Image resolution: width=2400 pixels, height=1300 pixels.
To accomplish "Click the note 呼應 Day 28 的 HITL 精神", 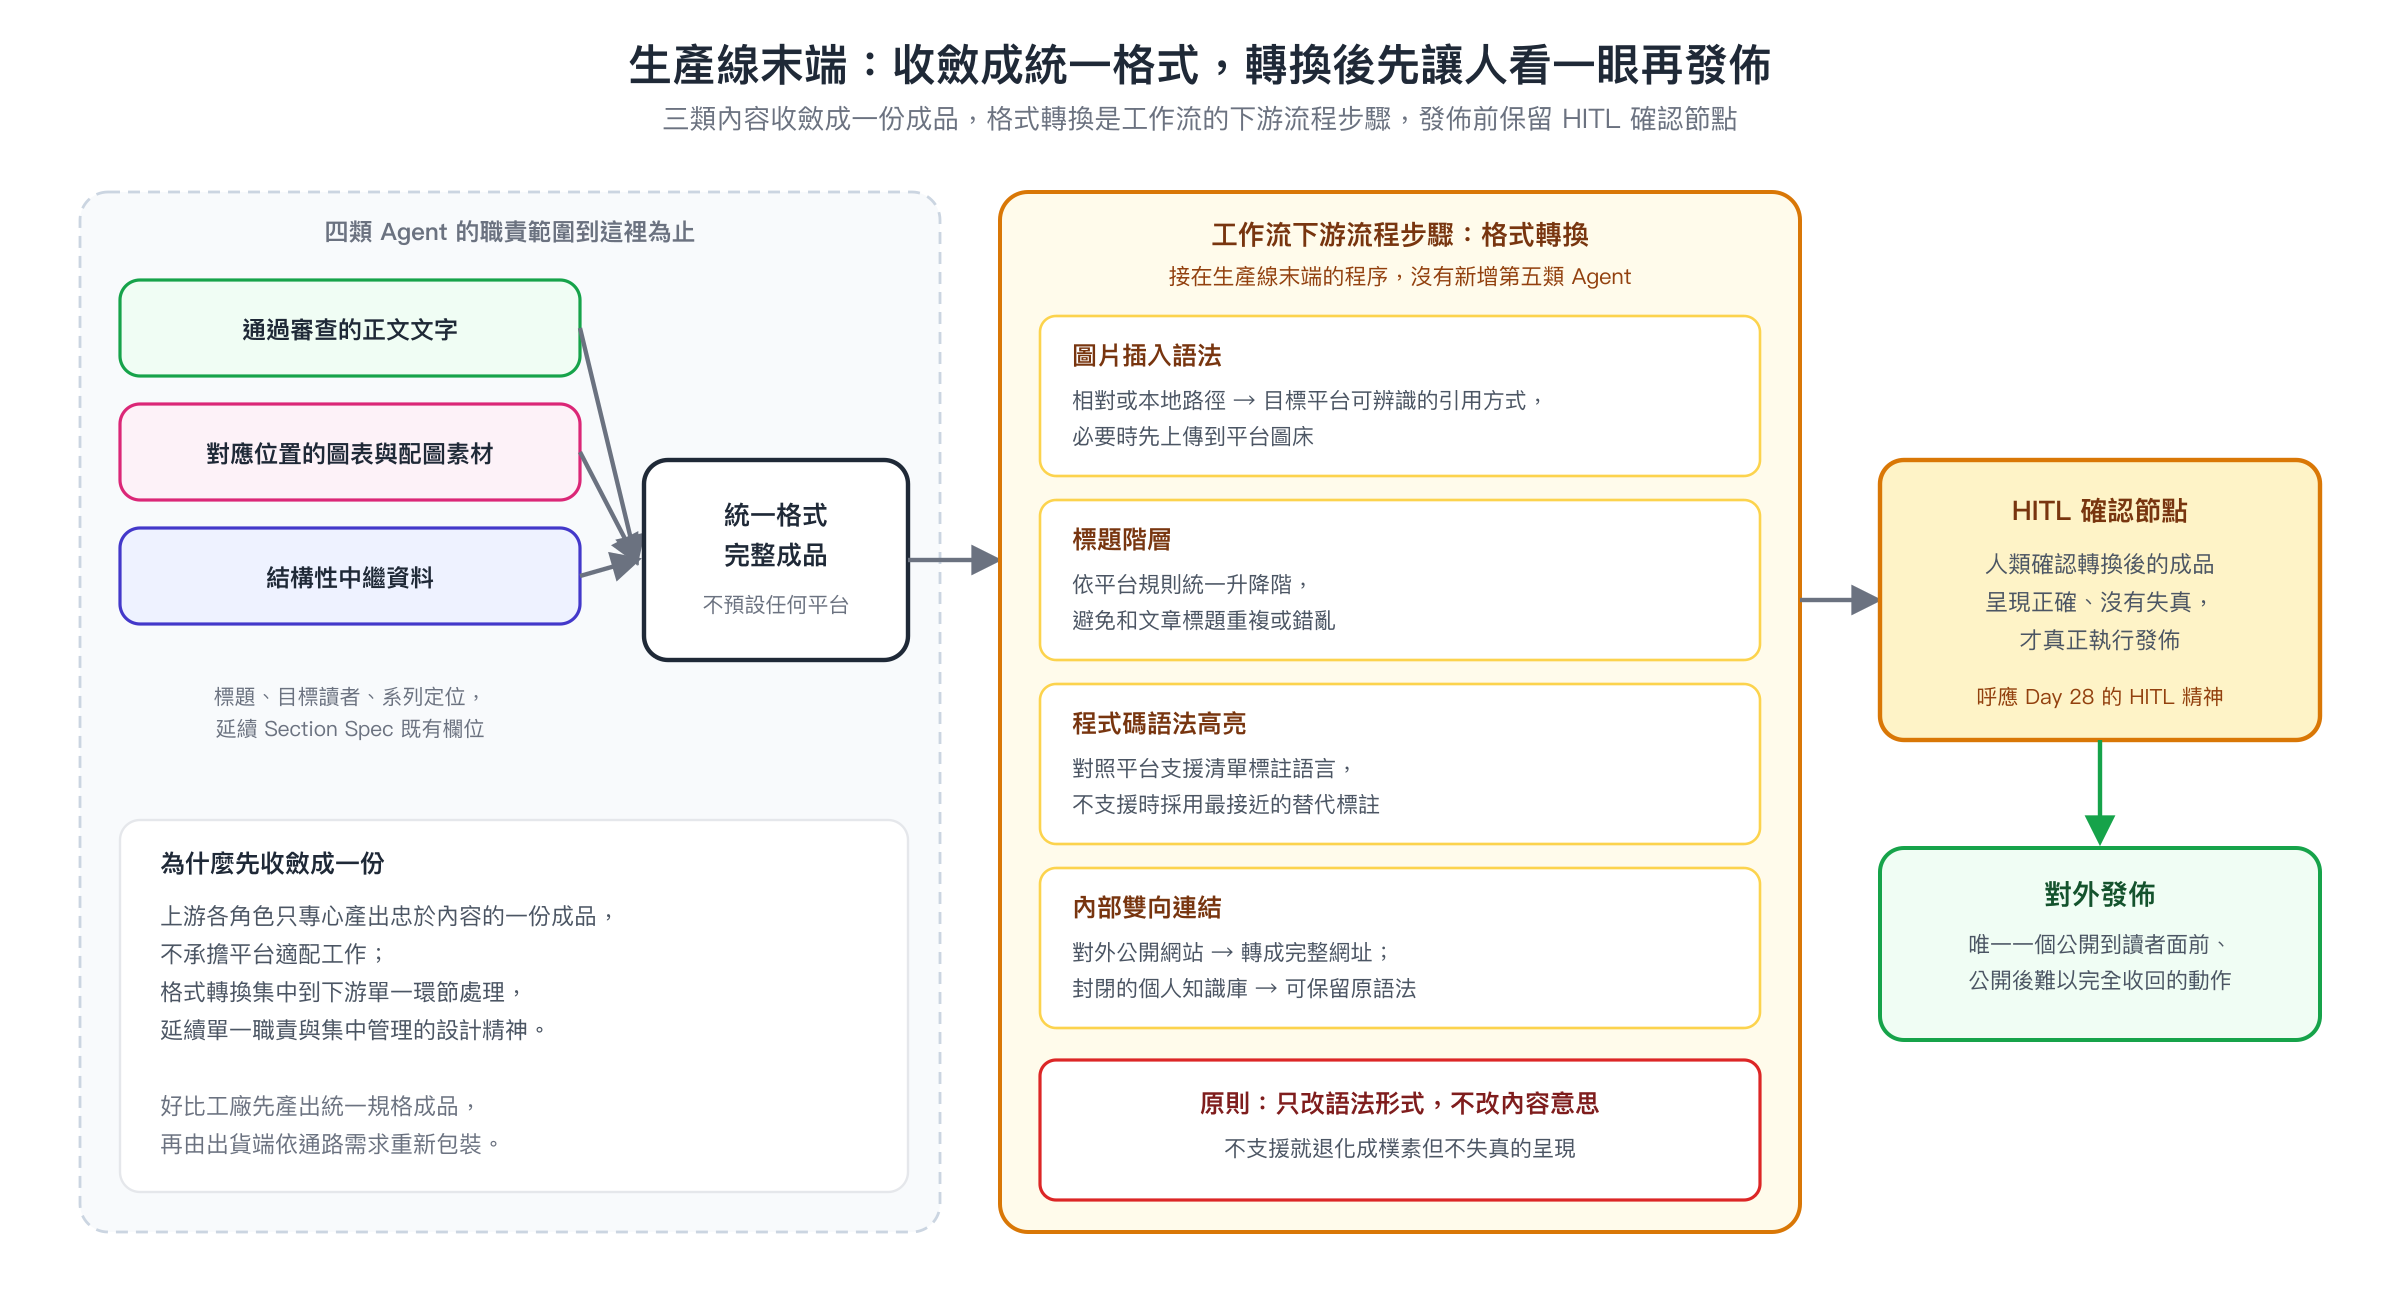I will tap(2100, 697).
